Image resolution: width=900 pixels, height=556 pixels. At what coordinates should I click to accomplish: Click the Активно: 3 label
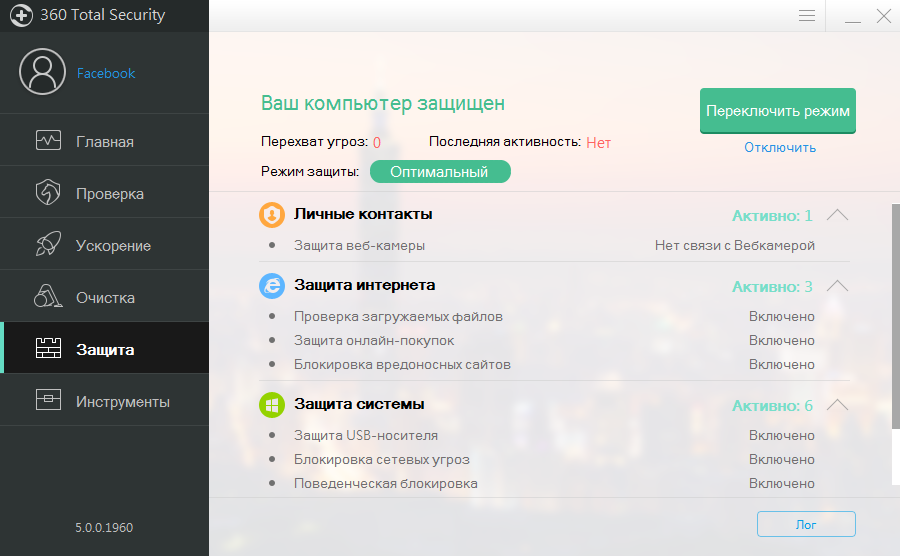tap(773, 286)
